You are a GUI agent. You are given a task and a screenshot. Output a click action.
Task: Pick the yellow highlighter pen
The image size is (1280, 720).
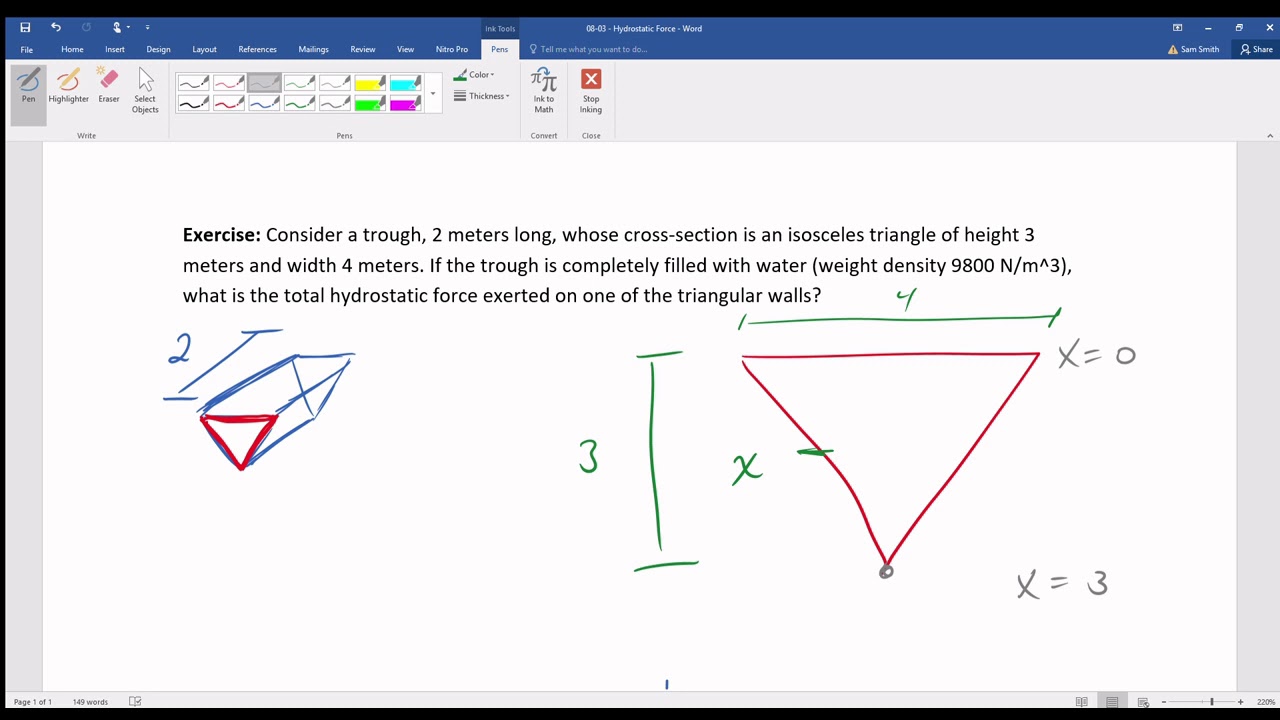click(370, 84)
